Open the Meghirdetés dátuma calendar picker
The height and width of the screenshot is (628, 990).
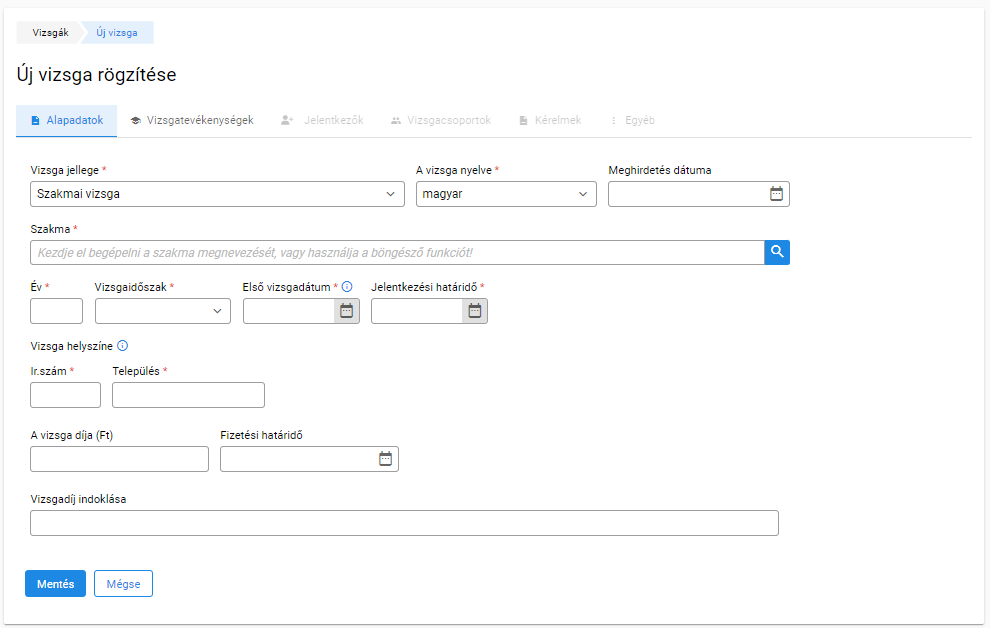coord(776,194)
